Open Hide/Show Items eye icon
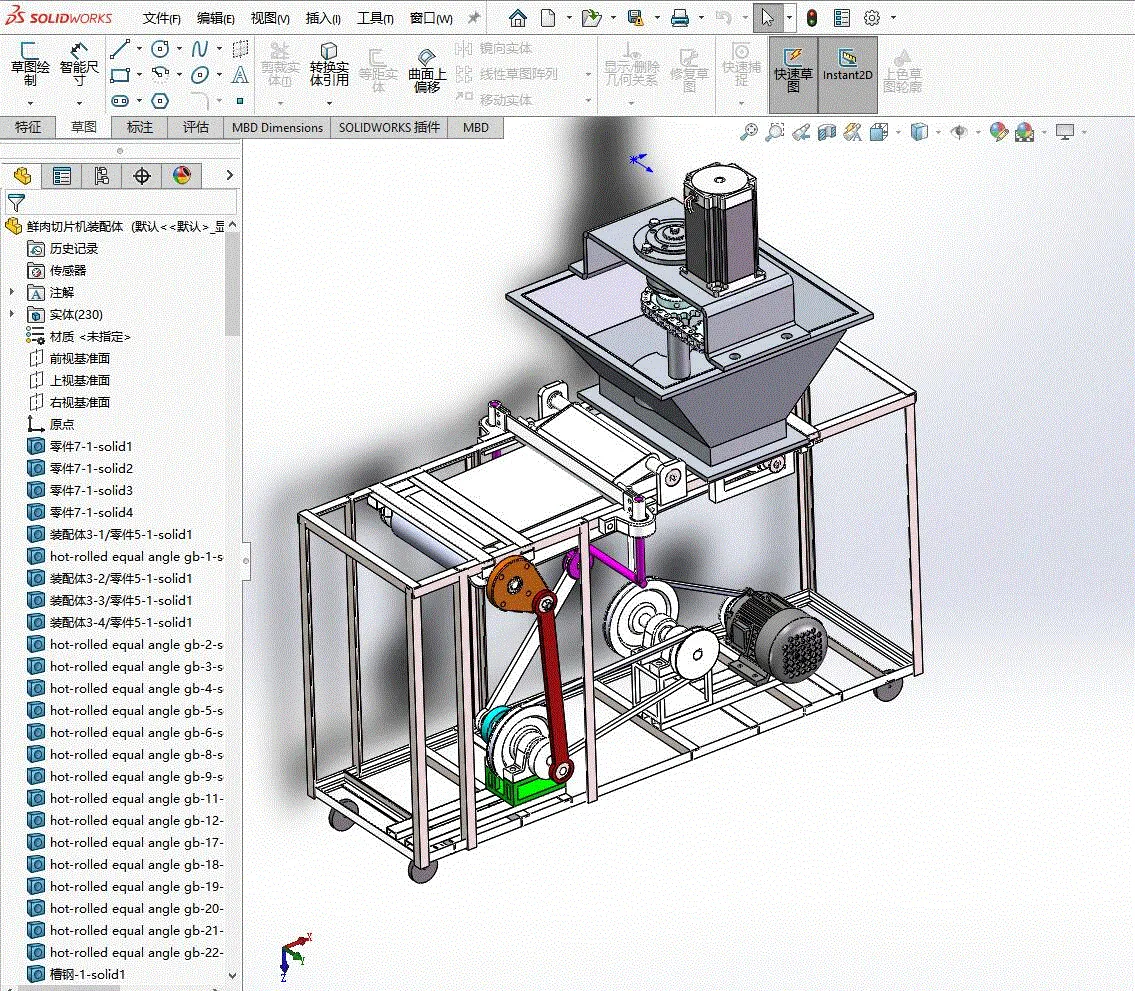Screen dimensions: 1135x991 coord(959,132)
